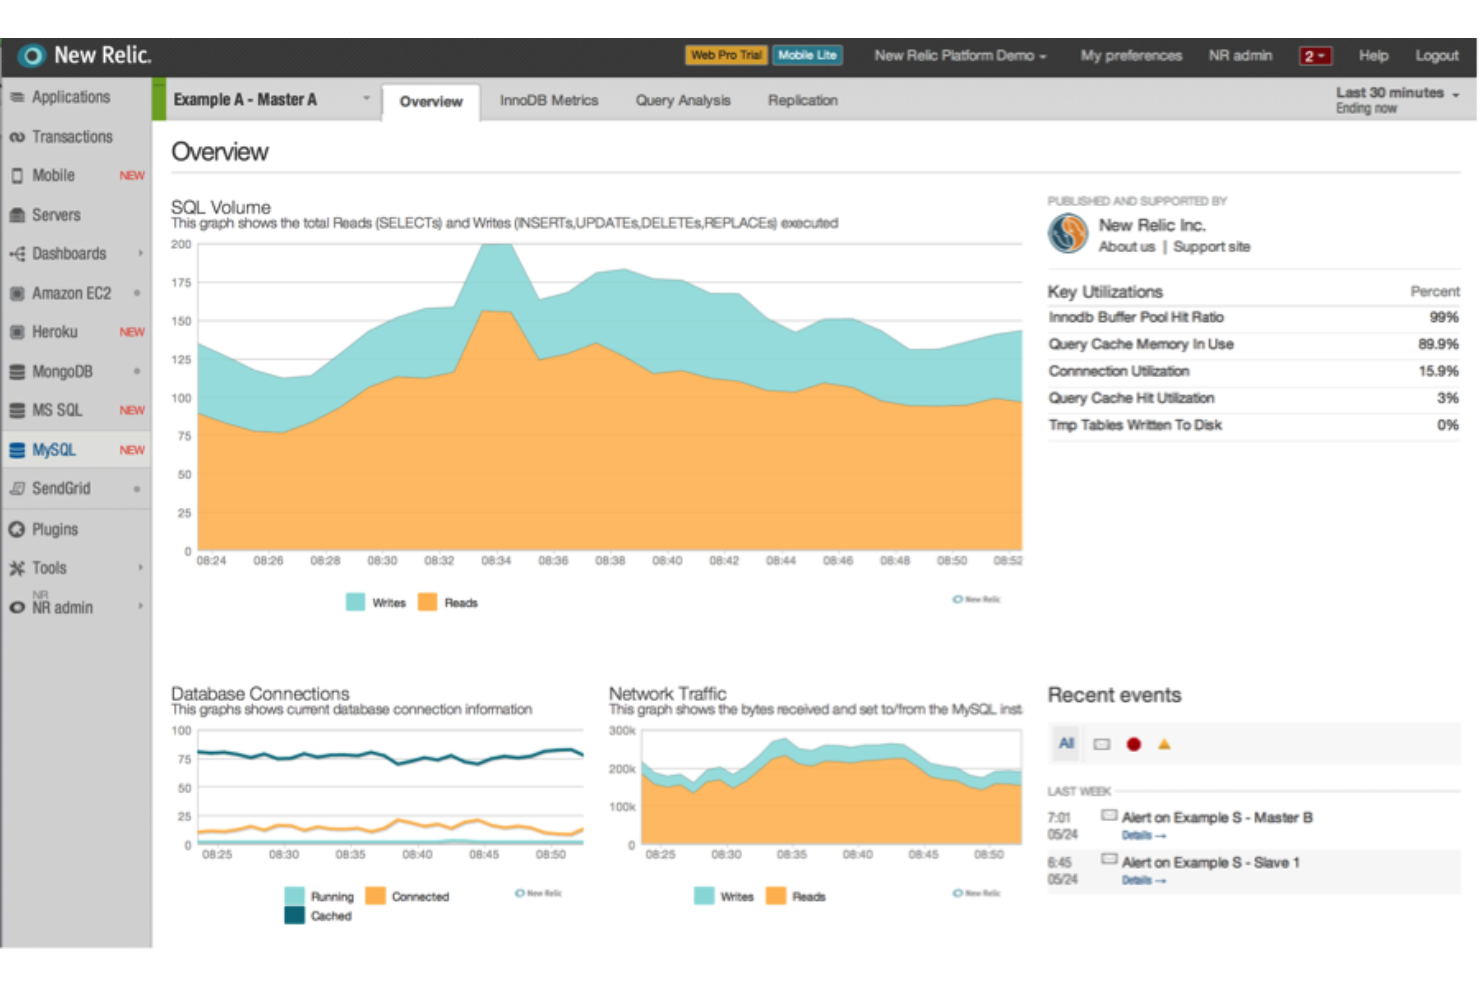Open Details for Example S - Slave 1 alert
1480x987 pixels.
(1143, 880)
